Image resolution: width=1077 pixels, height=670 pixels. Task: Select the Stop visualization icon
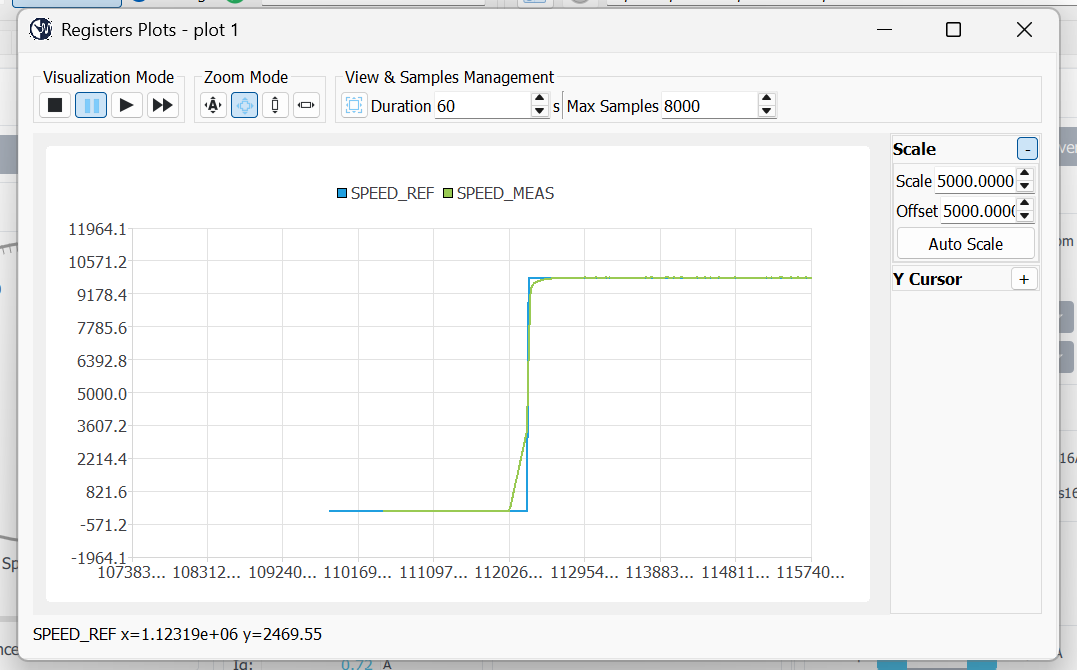pyautogui.click(x=54, y=105)
